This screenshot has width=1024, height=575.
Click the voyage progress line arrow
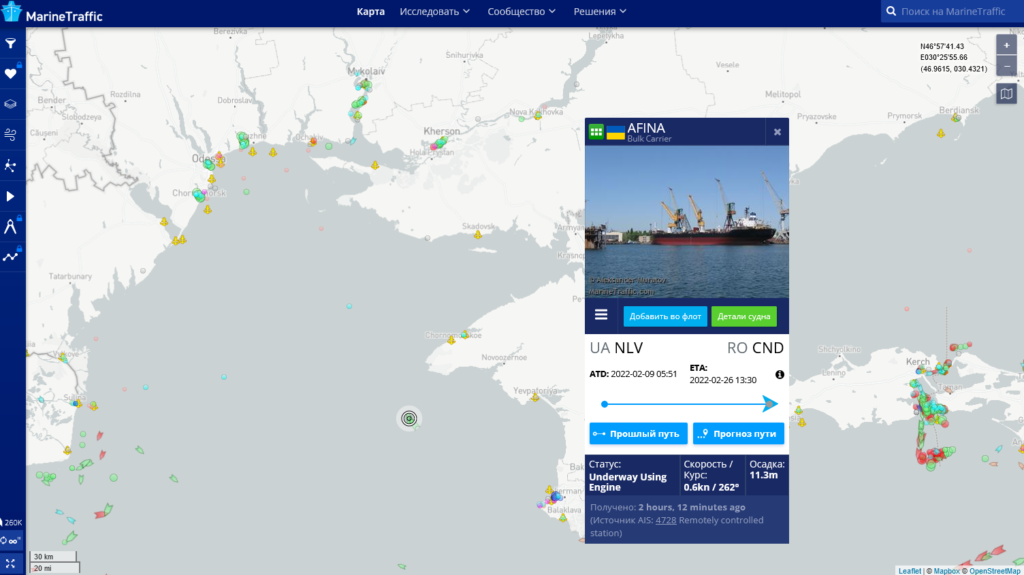[769, 404]
